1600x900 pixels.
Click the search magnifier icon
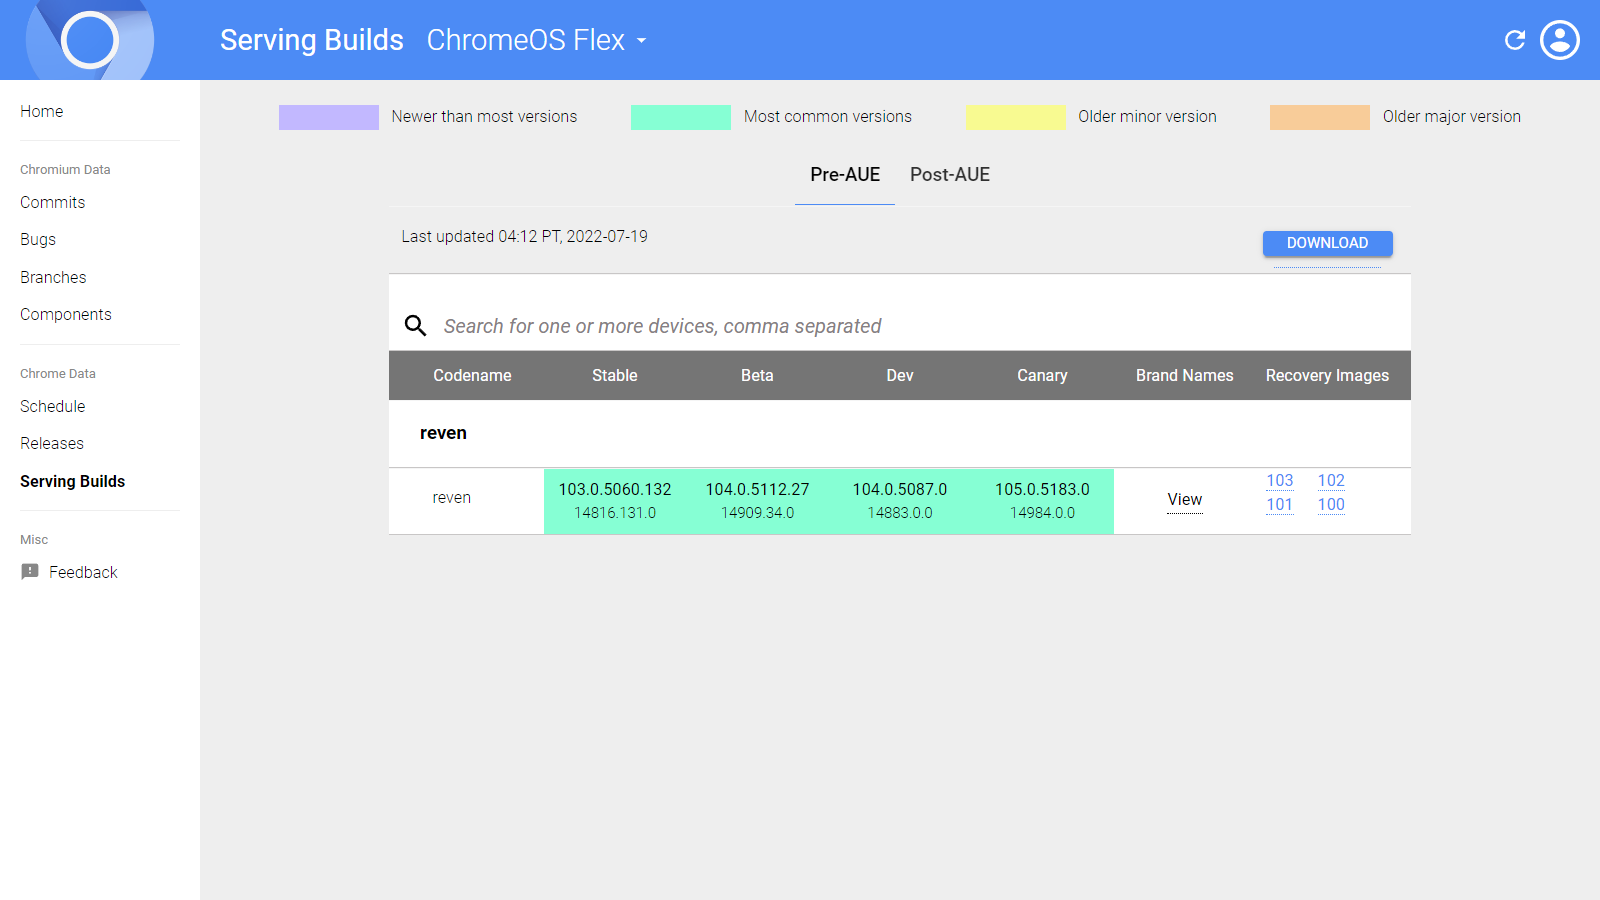(x=415, y=325)
